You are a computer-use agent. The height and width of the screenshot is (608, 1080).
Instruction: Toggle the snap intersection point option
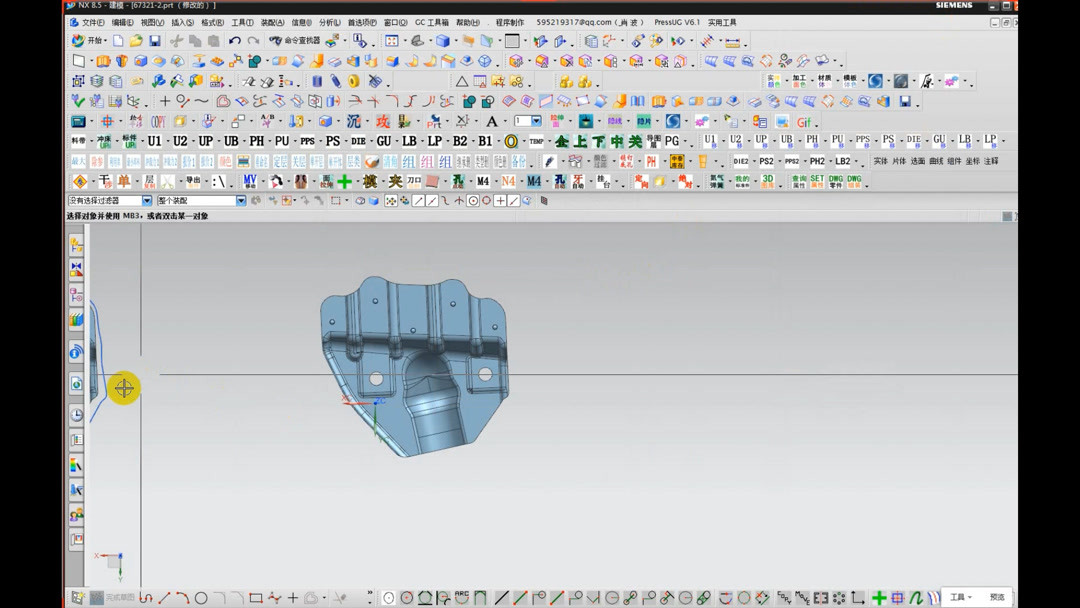pos(459,201)
